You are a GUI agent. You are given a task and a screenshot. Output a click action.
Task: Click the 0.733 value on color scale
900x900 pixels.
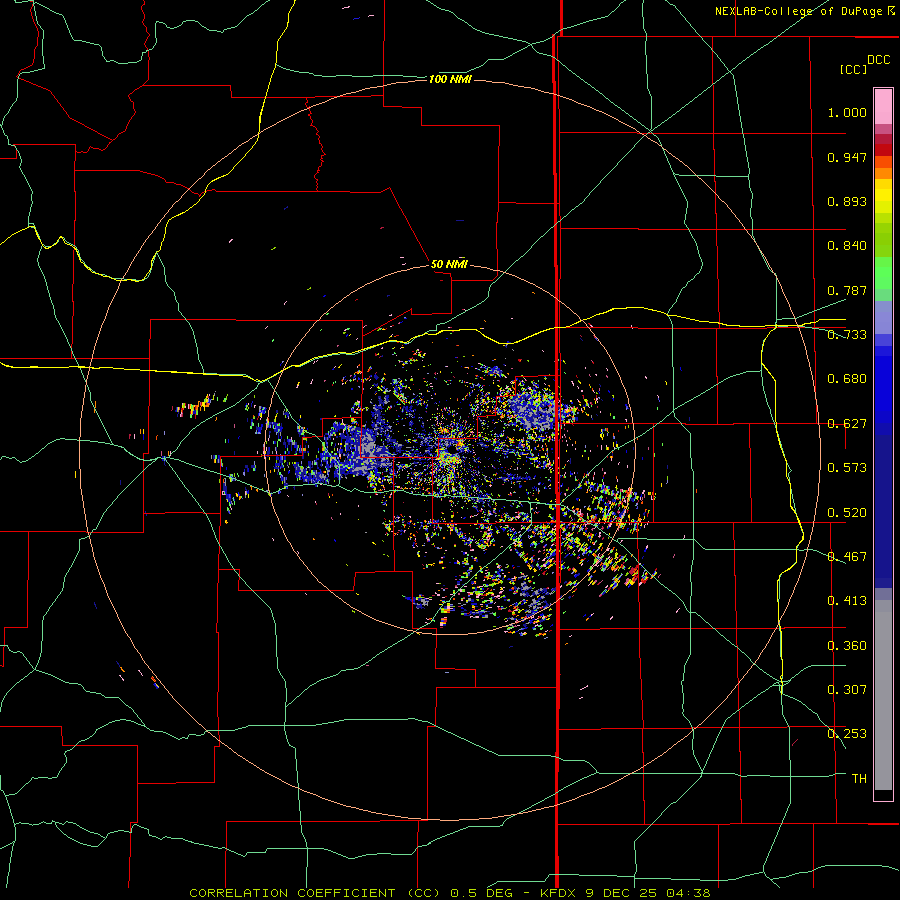847,335
